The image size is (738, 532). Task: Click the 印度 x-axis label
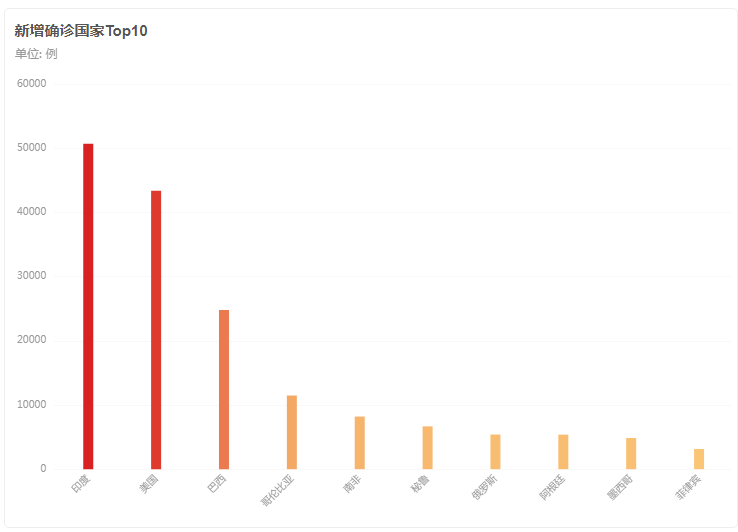coord(80,486)
